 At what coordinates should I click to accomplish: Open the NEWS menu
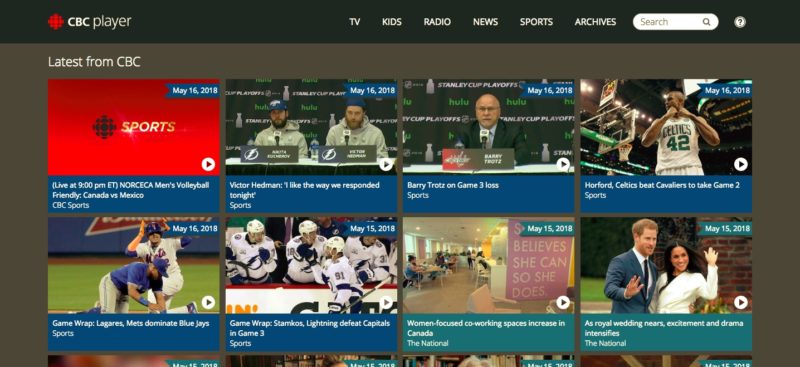pyautogui.click(x=485, y=22)
